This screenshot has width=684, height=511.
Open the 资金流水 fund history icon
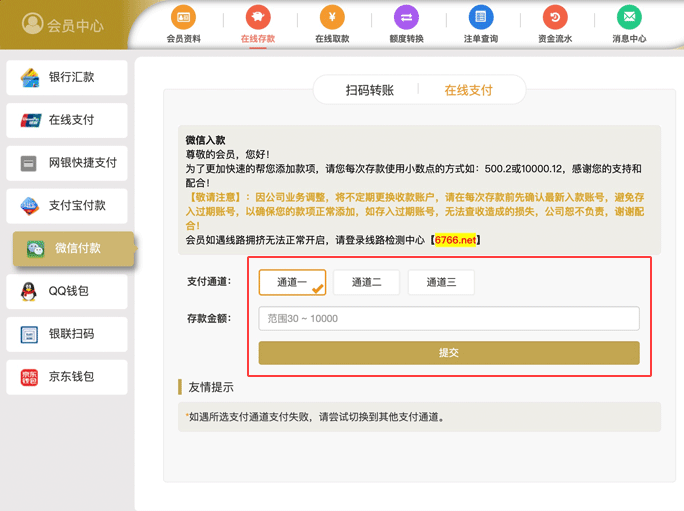point(554,18)
